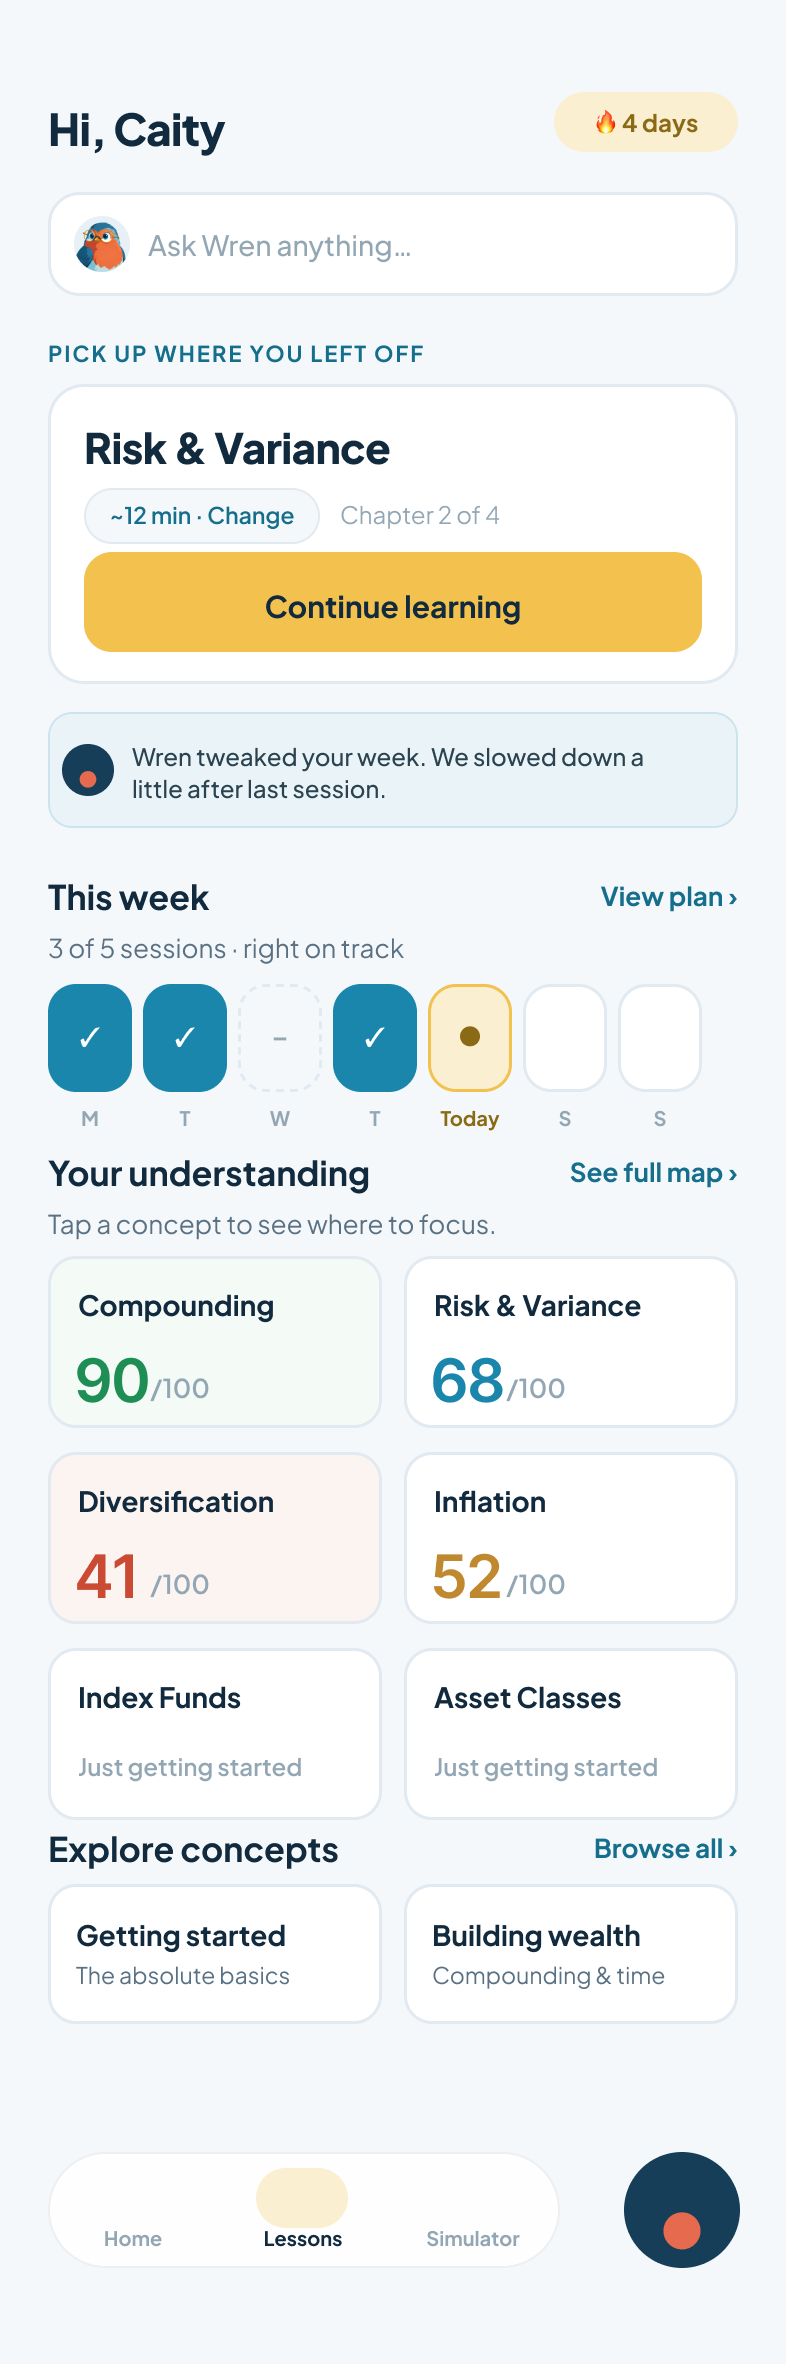Image resolution: width=786 pixels, height=2364 pixels.
Task: Switch to the Home tab
Action: [x=133, y=2238]
